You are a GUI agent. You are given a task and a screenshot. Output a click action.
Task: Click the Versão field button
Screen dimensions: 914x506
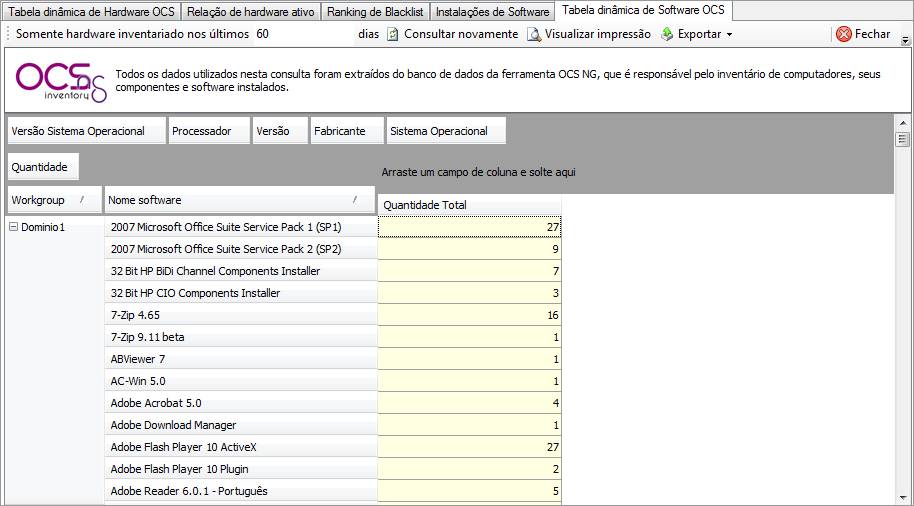tap(280, 131)
